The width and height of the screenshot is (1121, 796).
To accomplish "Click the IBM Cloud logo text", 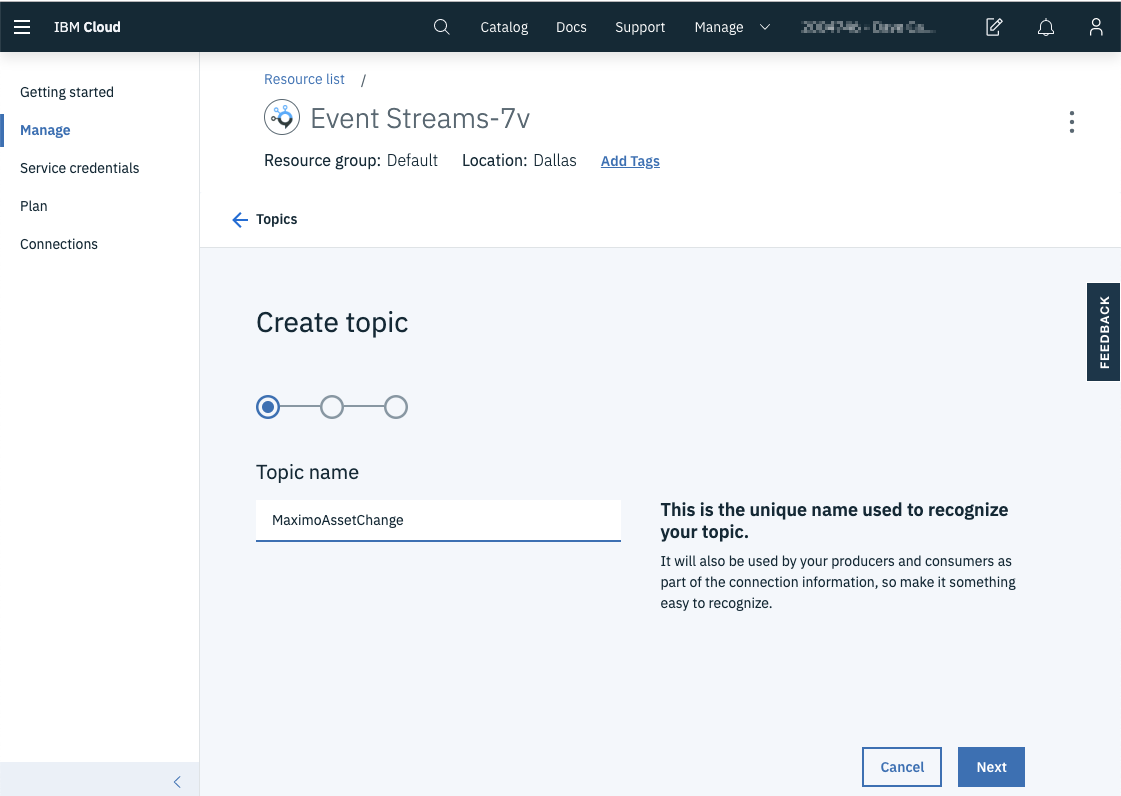I will [87, 27].
